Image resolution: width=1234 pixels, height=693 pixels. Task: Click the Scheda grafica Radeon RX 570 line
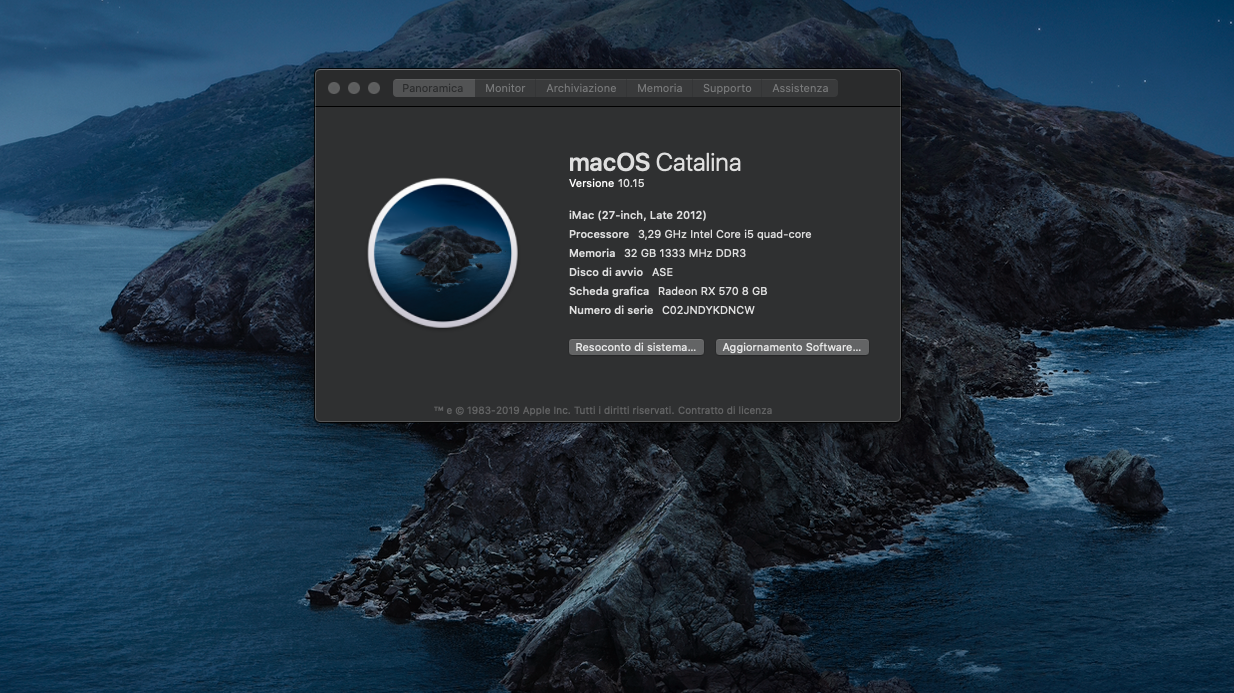[668, 291]
